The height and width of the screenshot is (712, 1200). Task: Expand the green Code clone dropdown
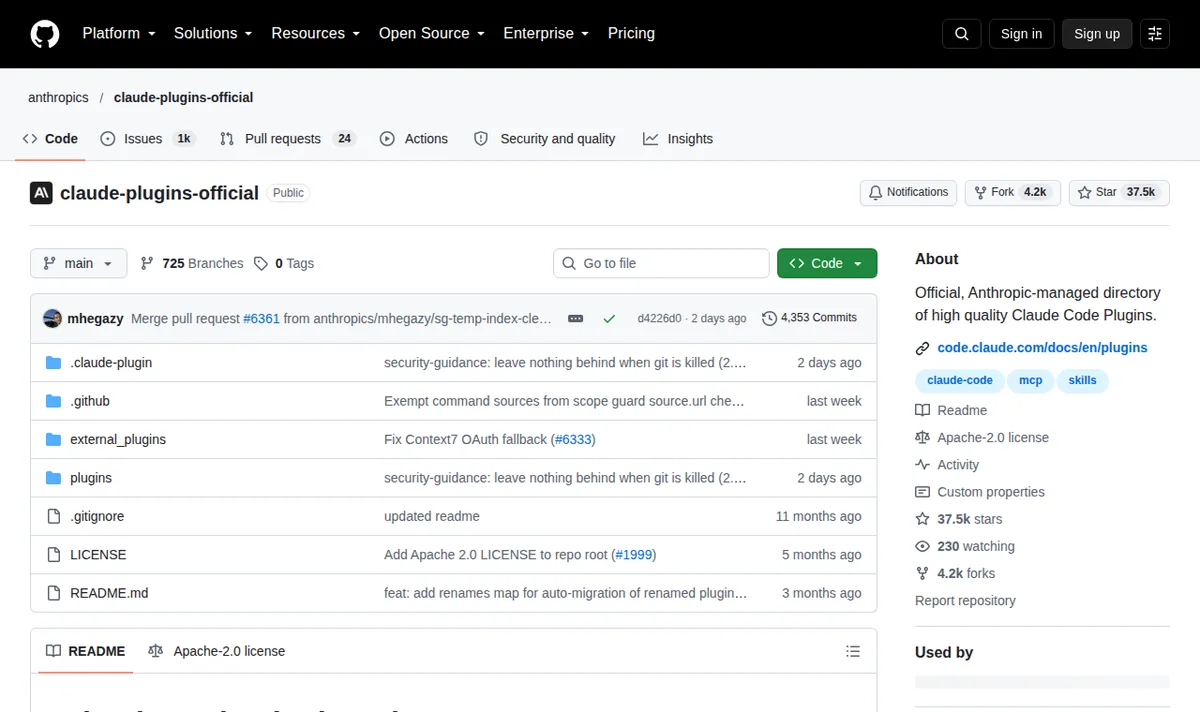coord(827,263)
